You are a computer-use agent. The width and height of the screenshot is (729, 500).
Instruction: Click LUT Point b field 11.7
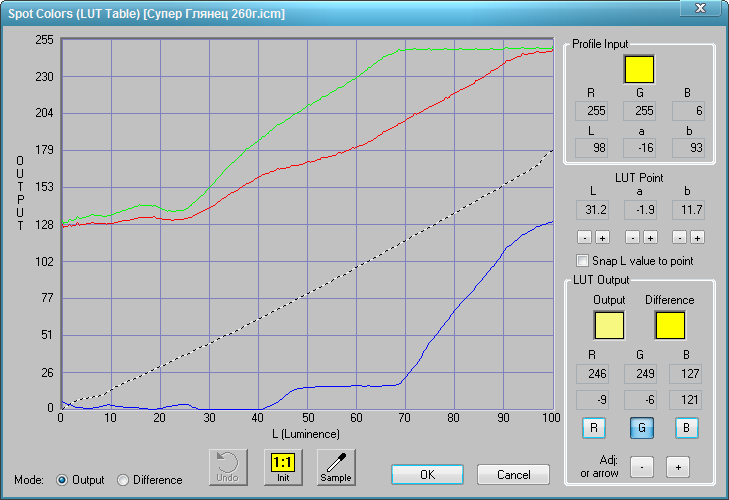click(689, 210)
